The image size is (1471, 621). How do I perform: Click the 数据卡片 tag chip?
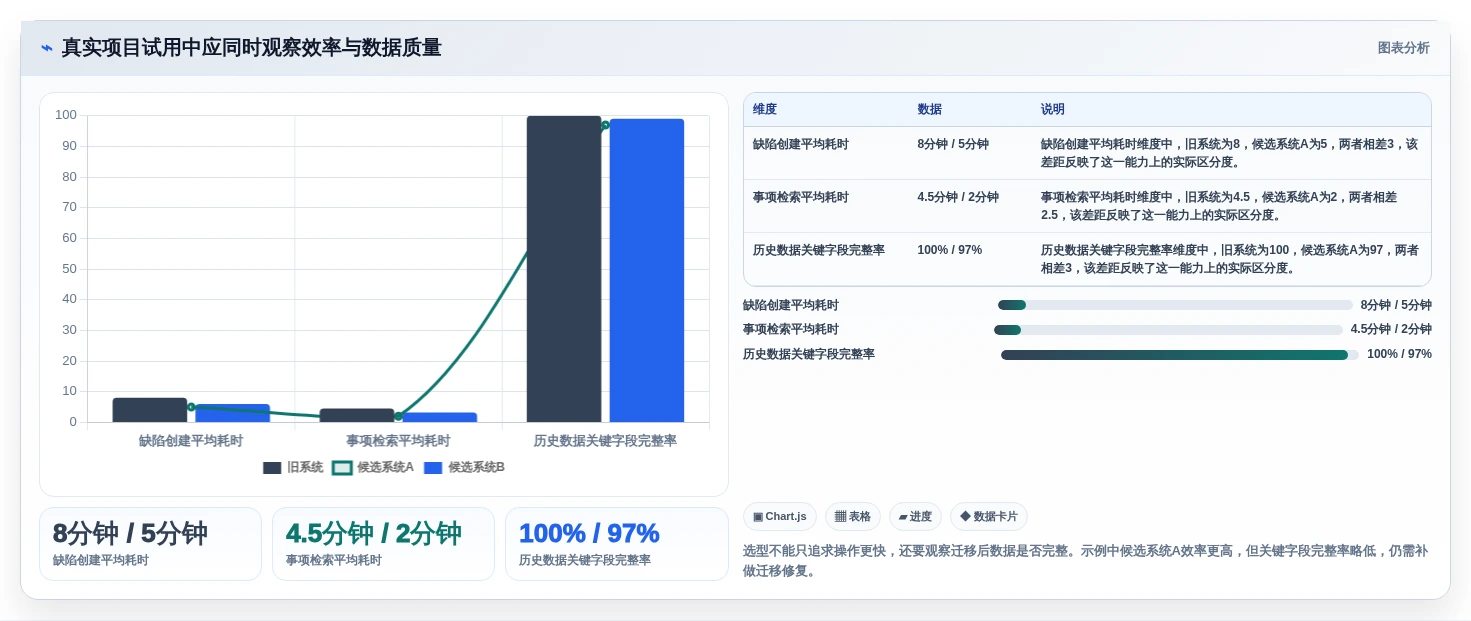pyautogui.click(x=988, y=517)
